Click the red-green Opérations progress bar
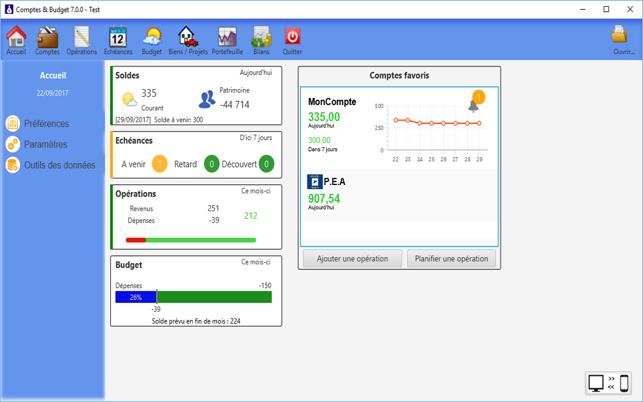This screenshot has height=402, width=643. 191,240
